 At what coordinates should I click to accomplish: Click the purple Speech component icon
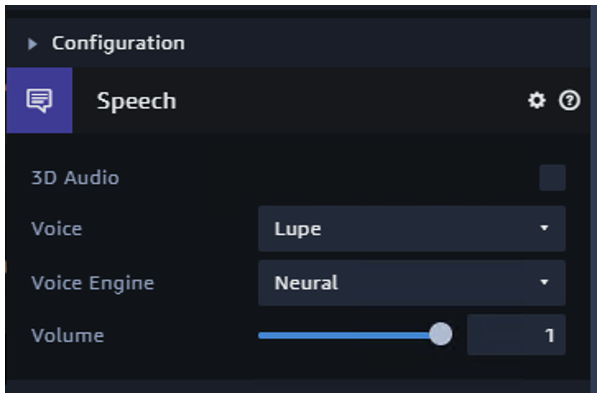(39, 100)
